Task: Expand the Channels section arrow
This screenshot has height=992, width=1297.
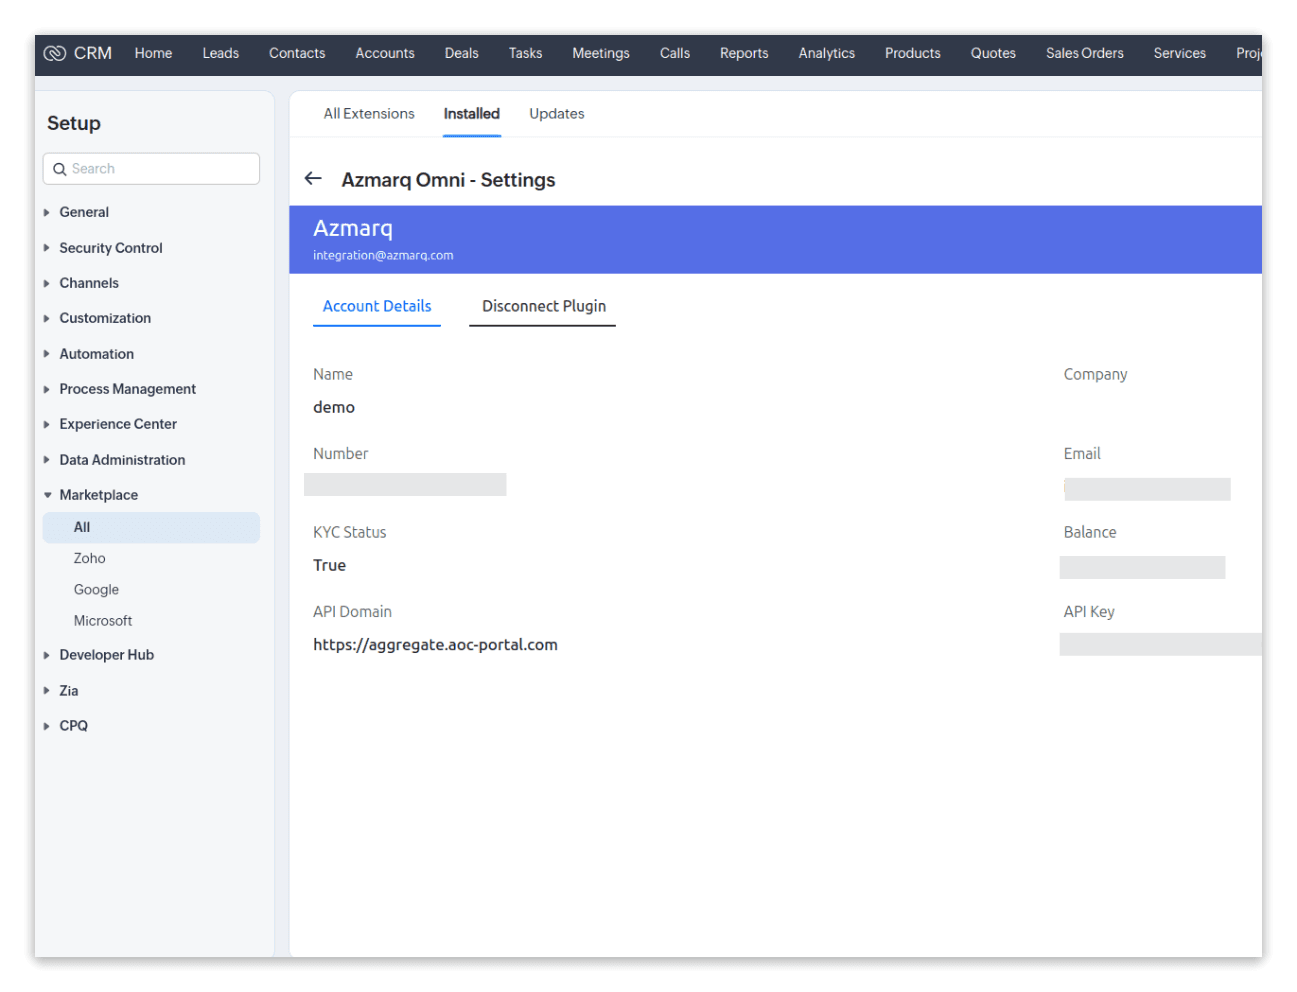Action: [47, 283]
